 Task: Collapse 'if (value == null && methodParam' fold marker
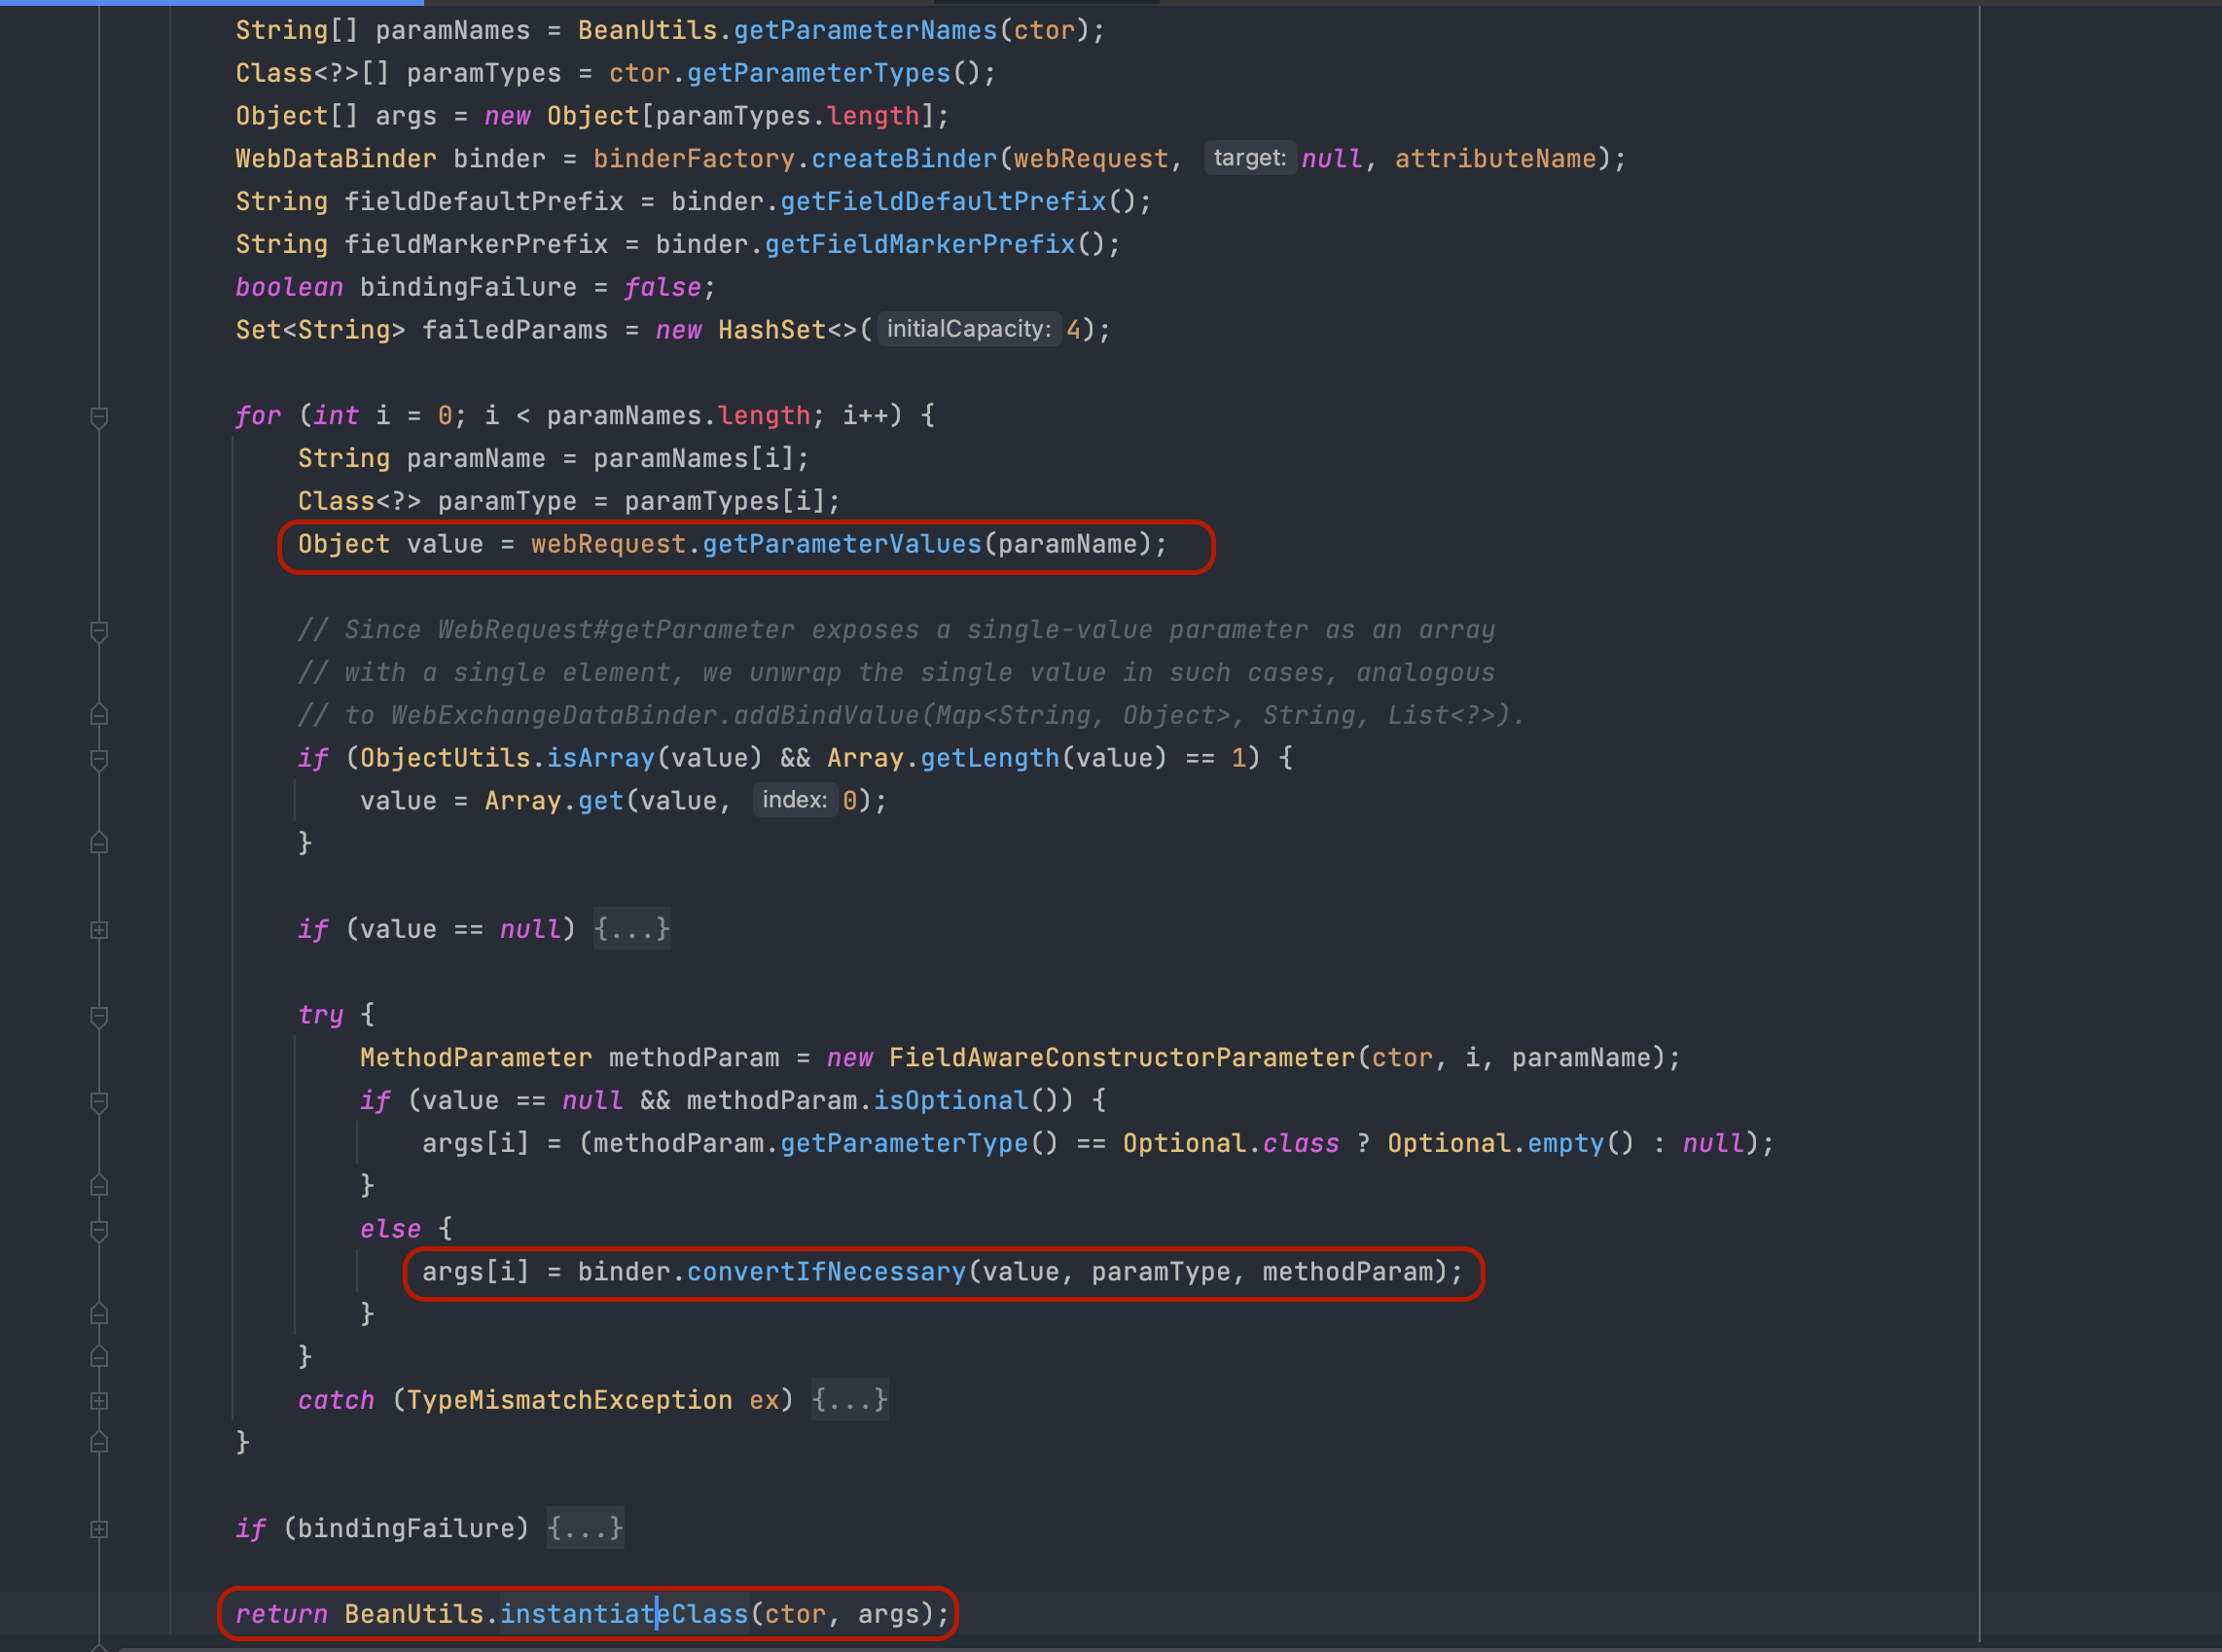click(x=99, y=1101)
